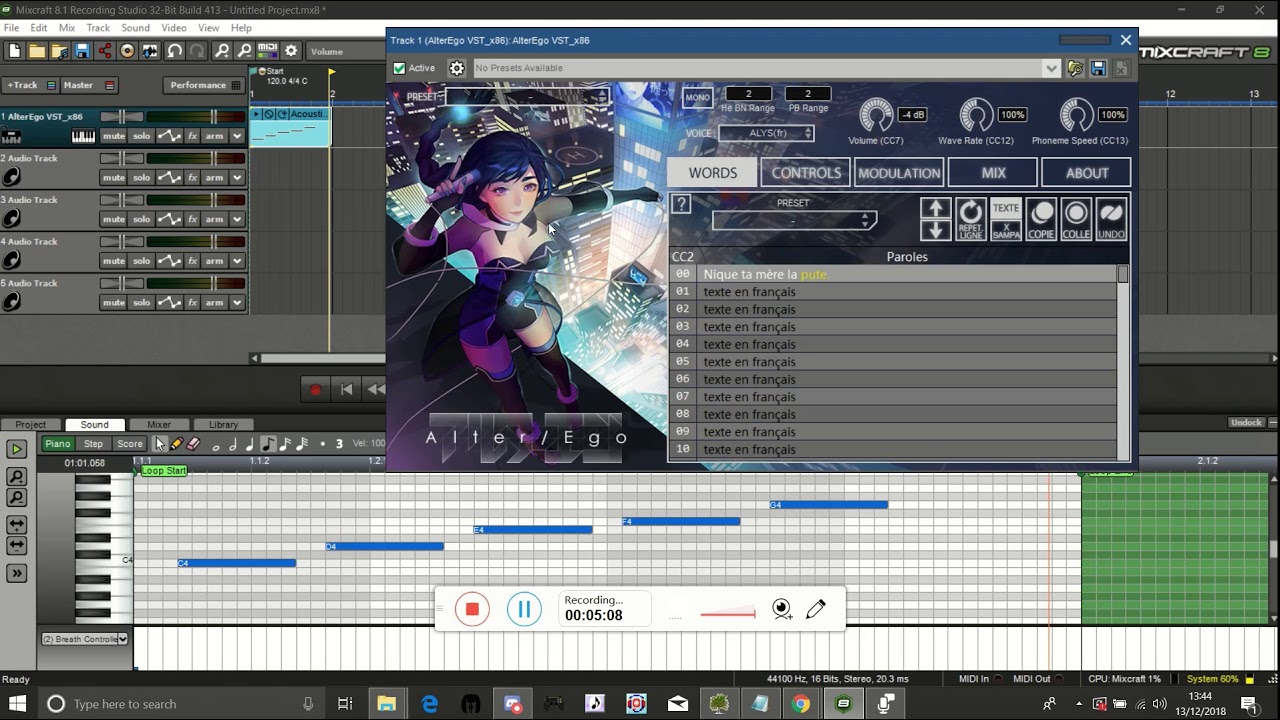Solo track 5 Audio Track
The height and width of the screenshot is (720, 1280).
pos(141,303)
